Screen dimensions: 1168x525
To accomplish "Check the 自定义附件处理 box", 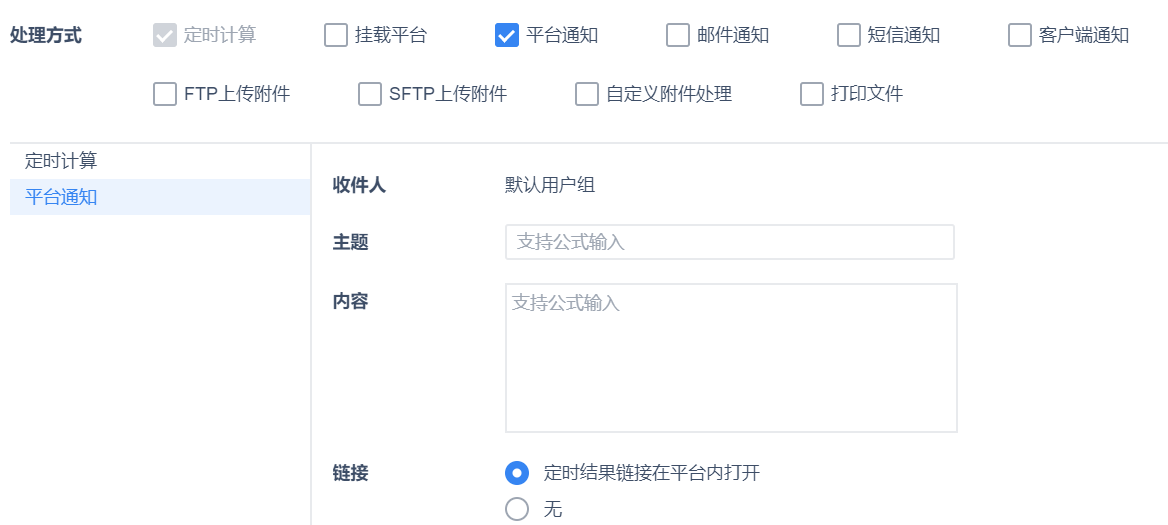I will 587,94.
